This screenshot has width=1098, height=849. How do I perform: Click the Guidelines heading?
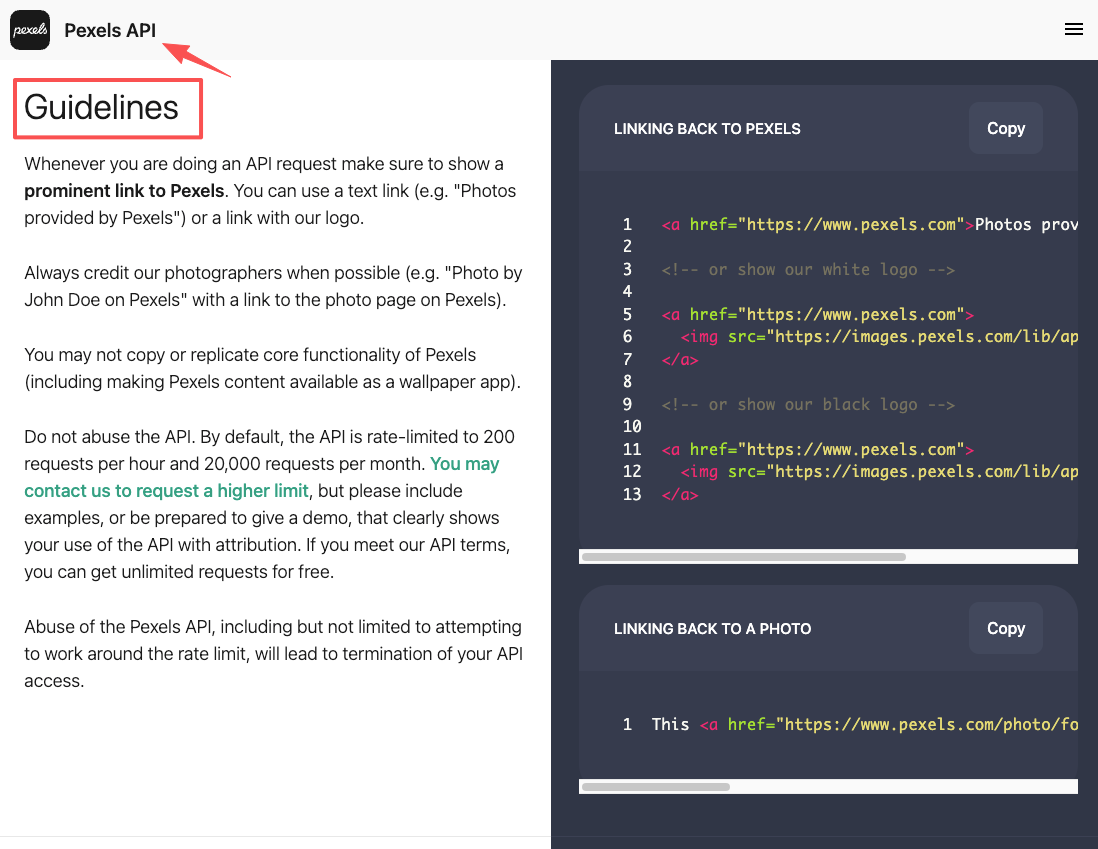point(102,107)
